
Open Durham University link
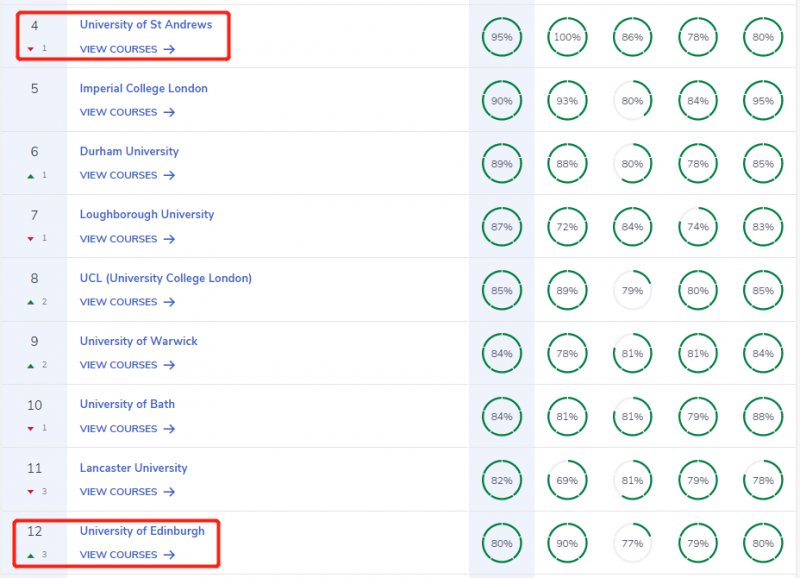click(x=129, y=152)
